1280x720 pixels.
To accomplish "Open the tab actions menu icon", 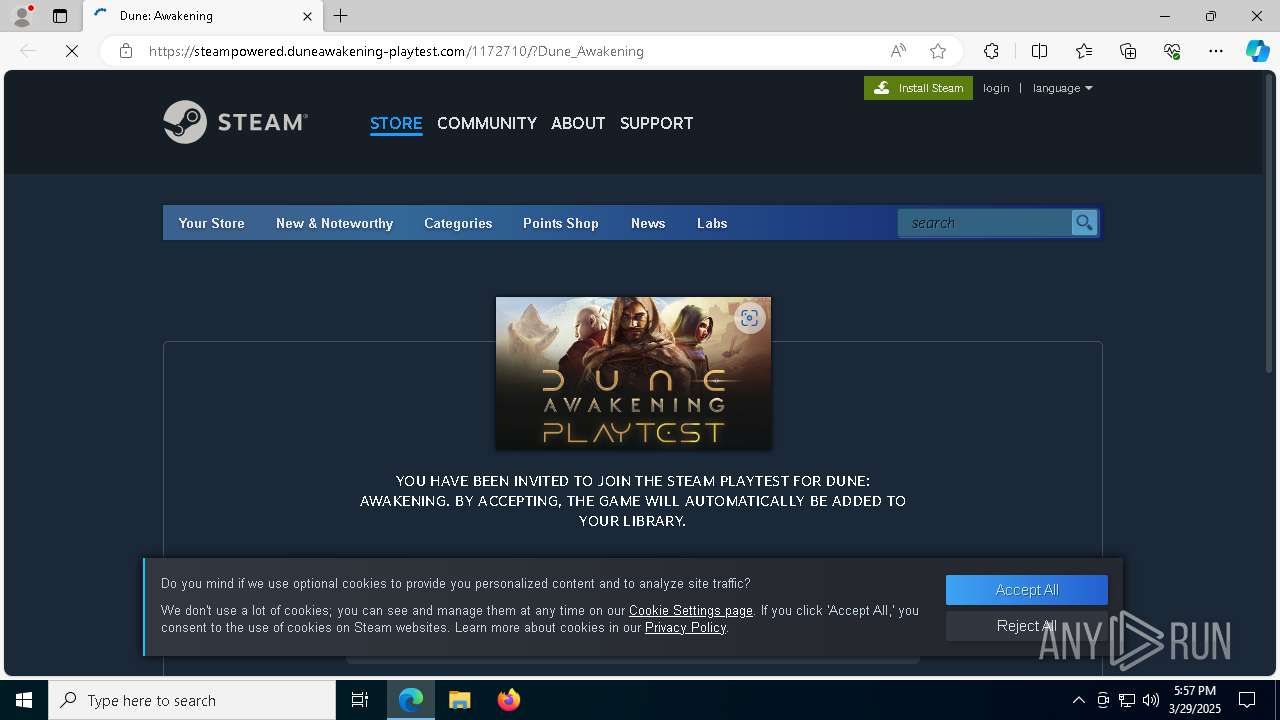I will [x=60, y=16].
